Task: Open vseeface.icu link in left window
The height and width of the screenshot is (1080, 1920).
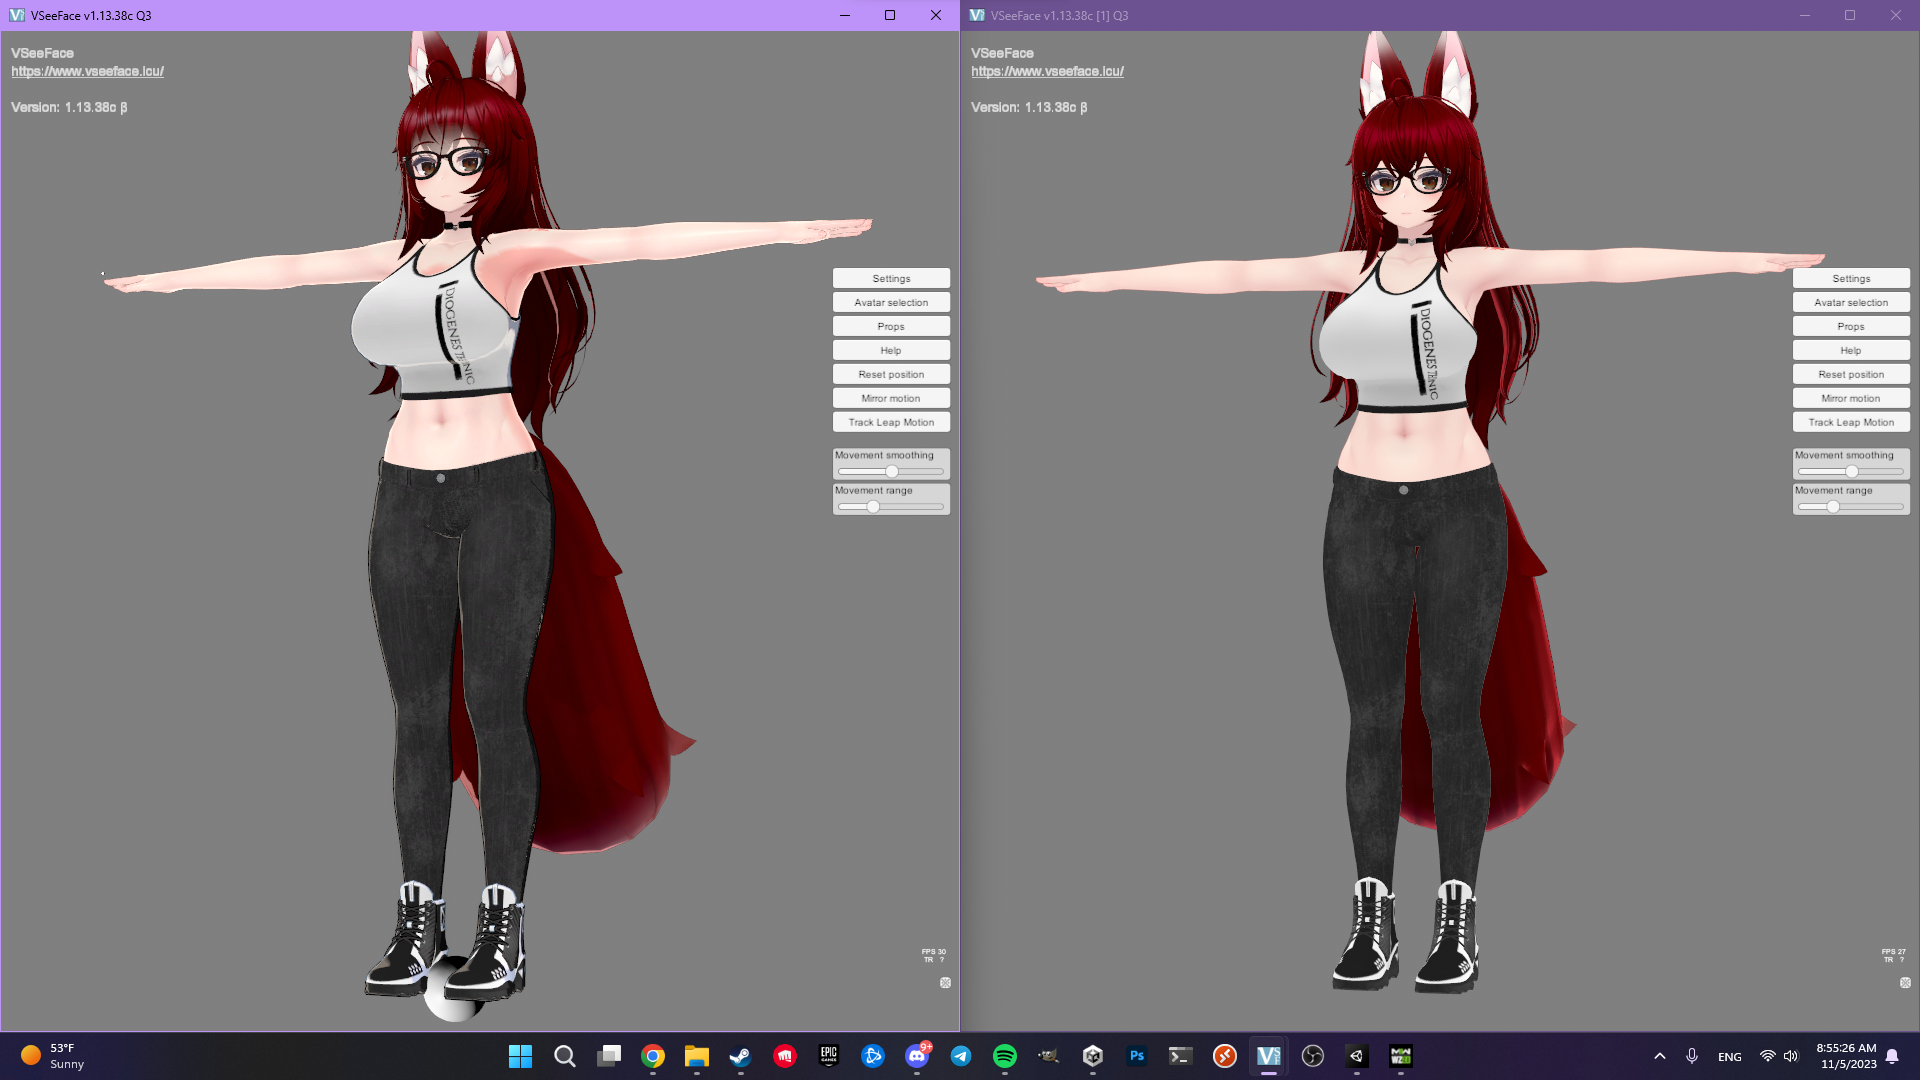Action: tap(88, 71)
